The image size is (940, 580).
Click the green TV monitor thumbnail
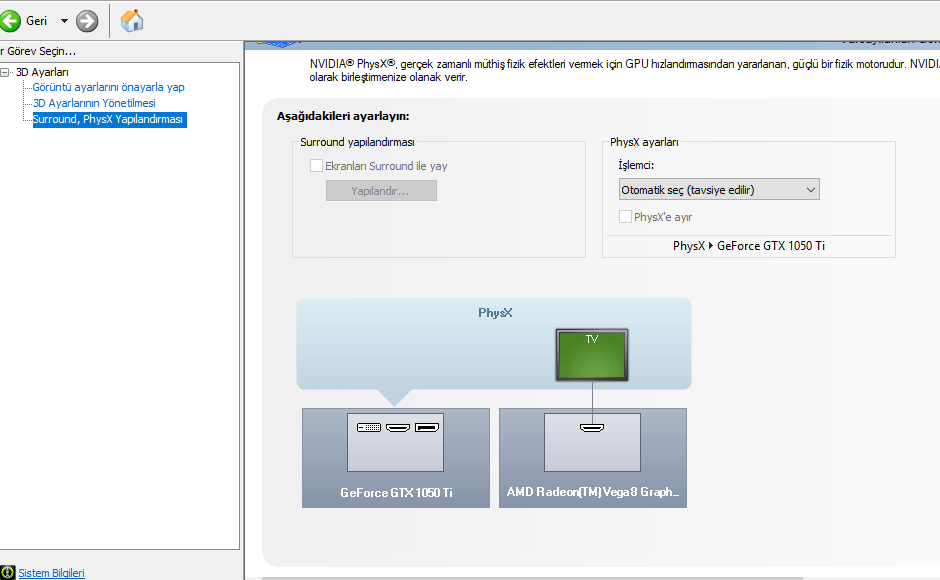592,354
